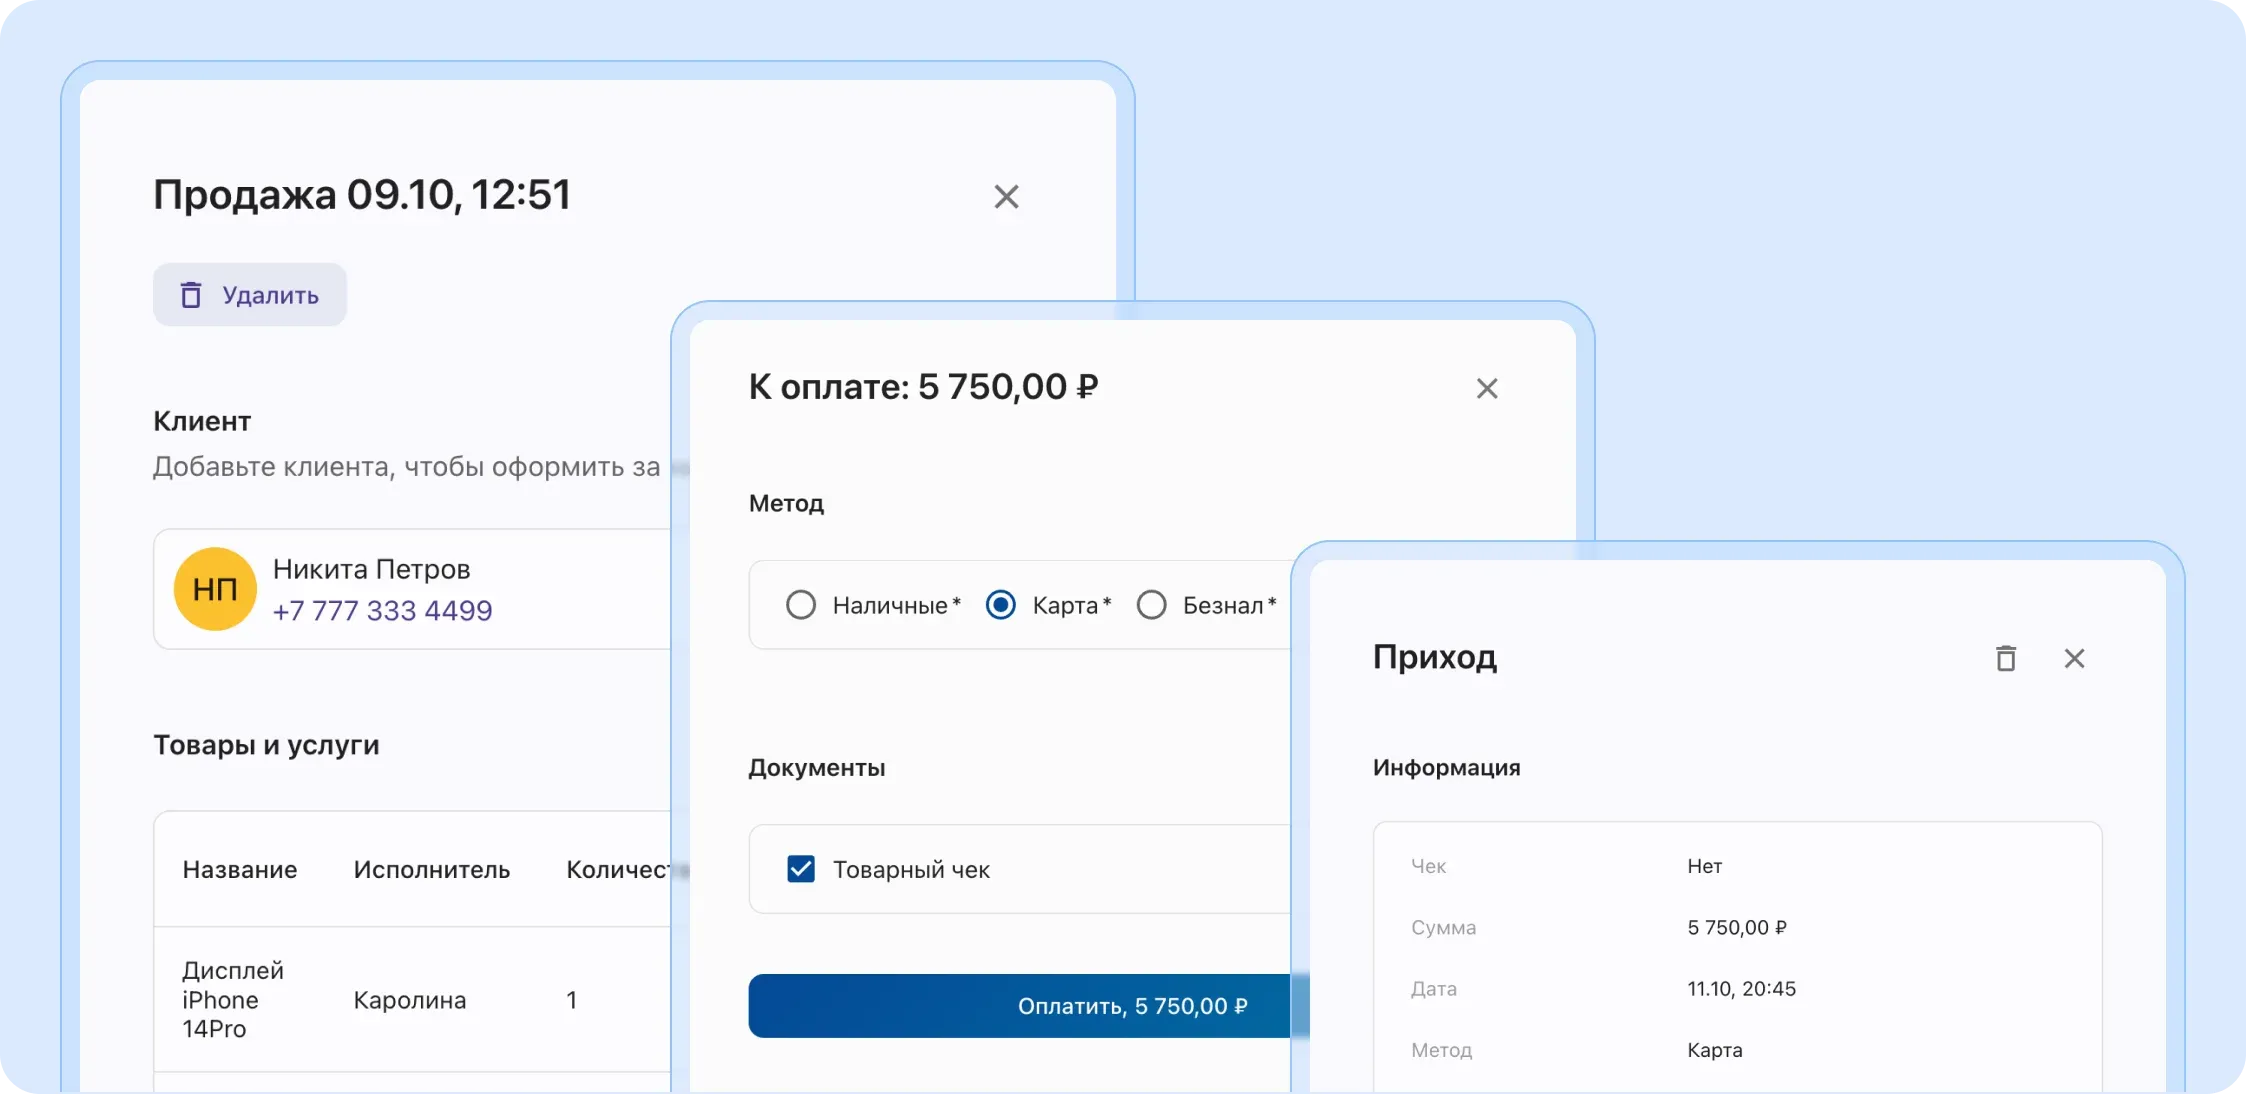
Task: Click the Каролина executor cell
Action: [x=408, y=999]
